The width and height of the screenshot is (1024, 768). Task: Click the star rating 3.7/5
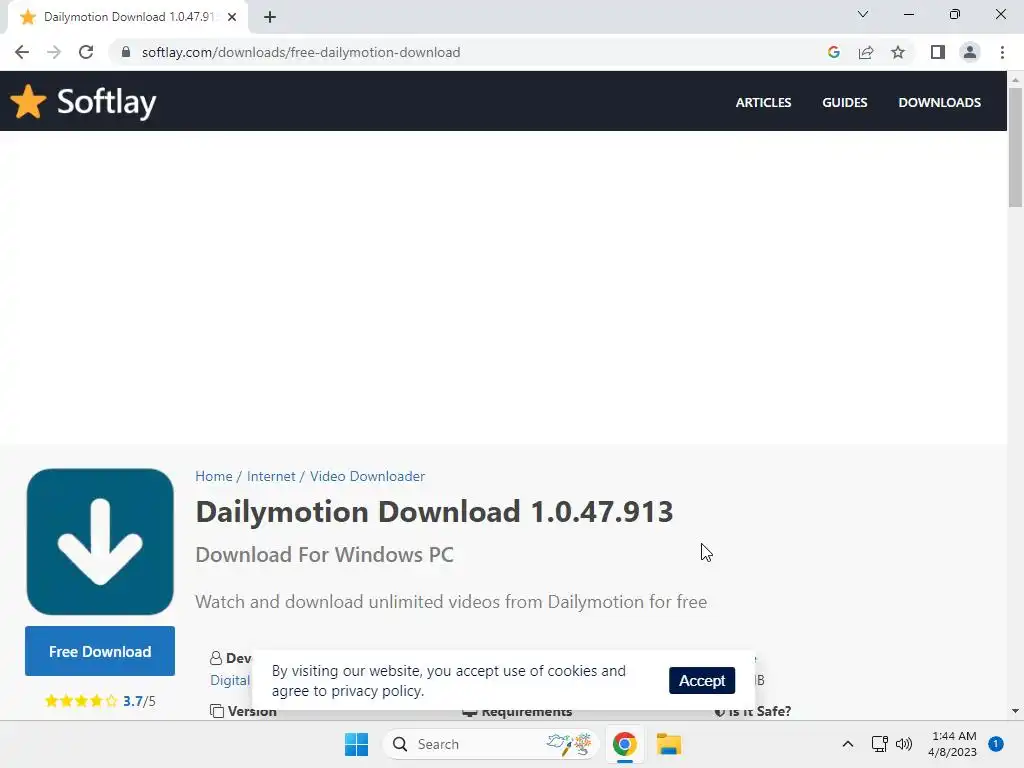point(100,701)
